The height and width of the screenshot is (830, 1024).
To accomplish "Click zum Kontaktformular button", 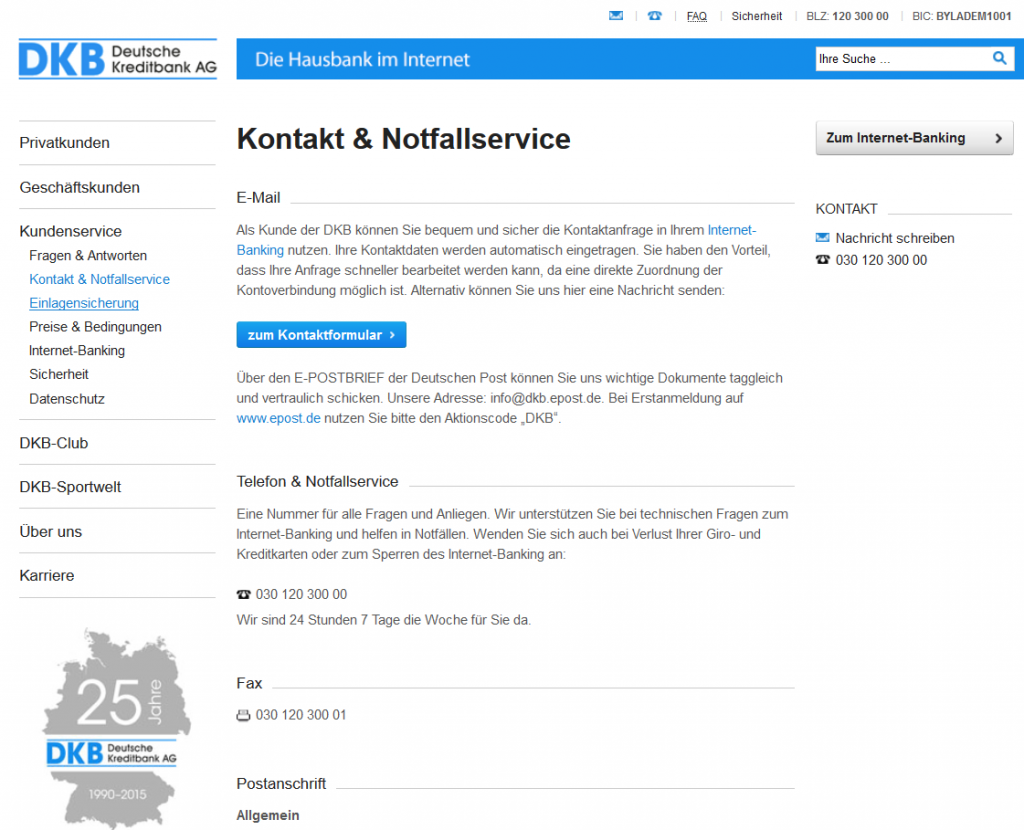I will point(321,334).
